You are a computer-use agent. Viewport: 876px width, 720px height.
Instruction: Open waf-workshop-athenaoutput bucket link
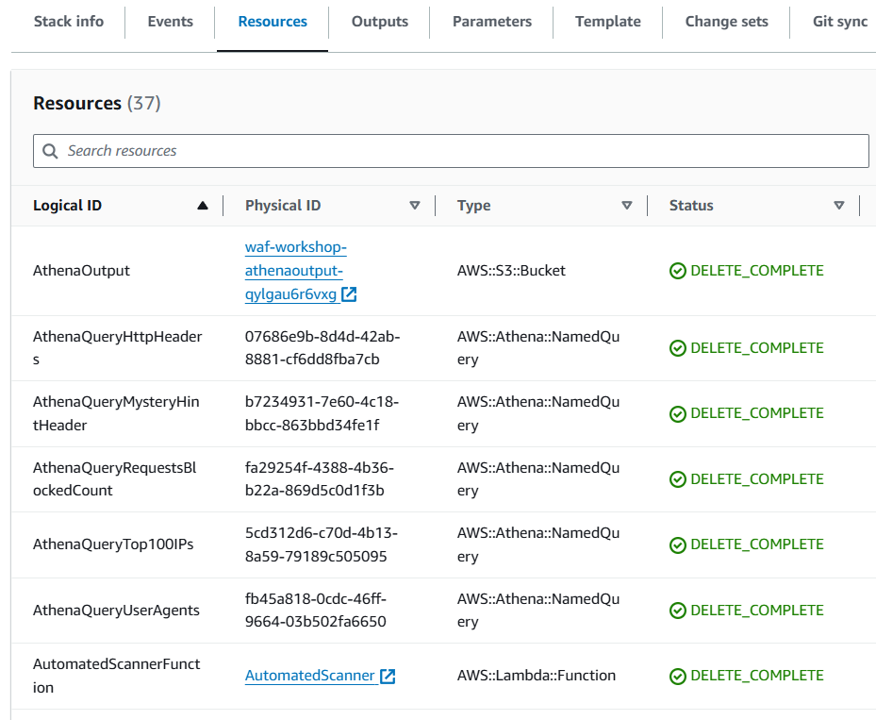point(295,271)
